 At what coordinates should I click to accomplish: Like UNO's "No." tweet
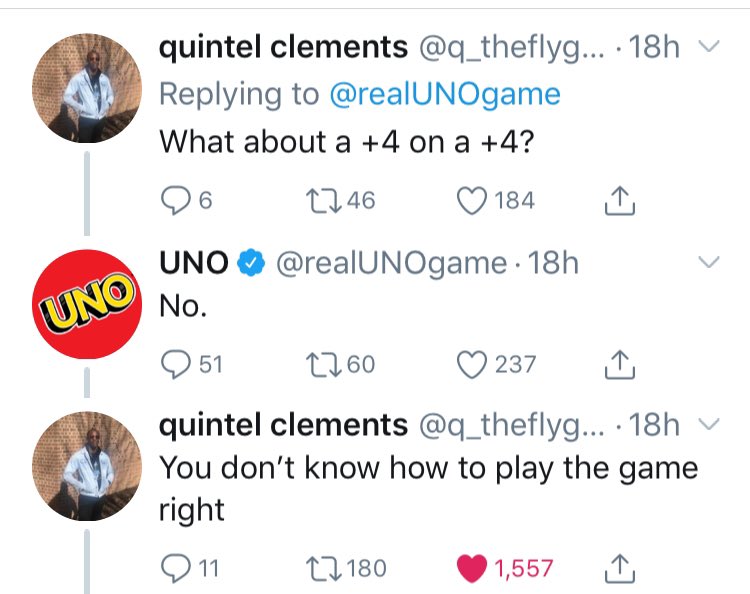471,365
